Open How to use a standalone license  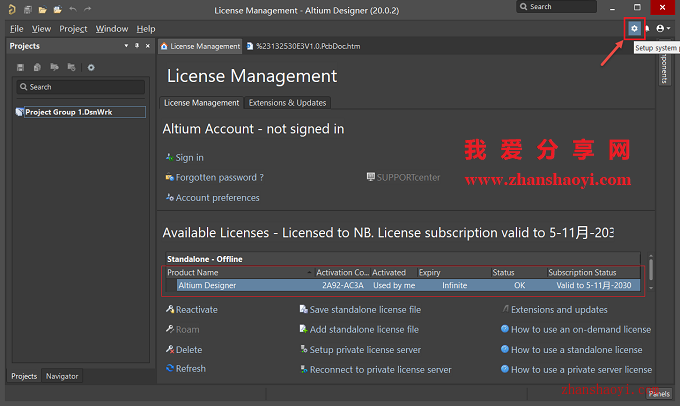[x=572, y=350]
